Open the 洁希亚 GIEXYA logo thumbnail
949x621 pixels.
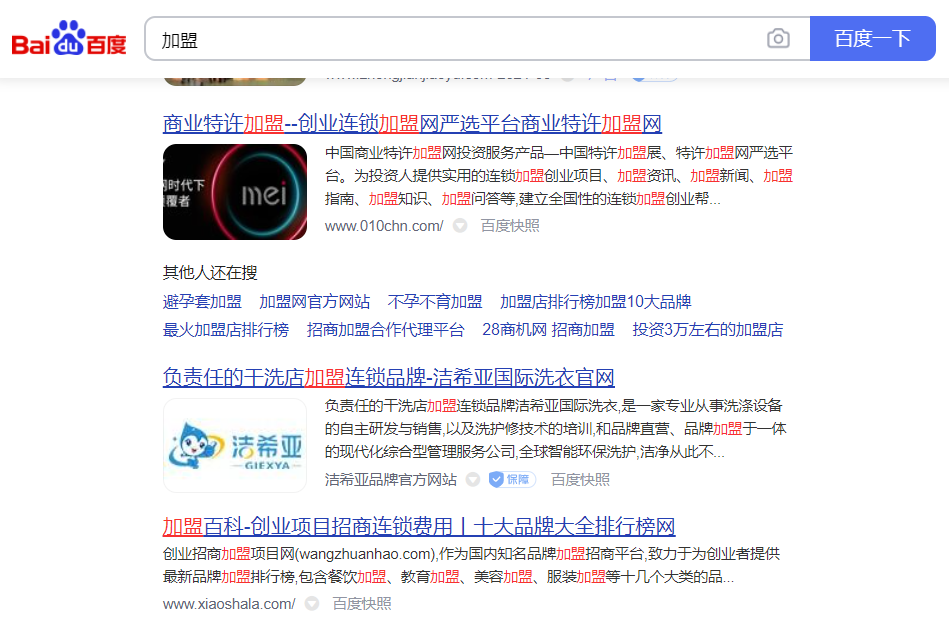(235, 446)
